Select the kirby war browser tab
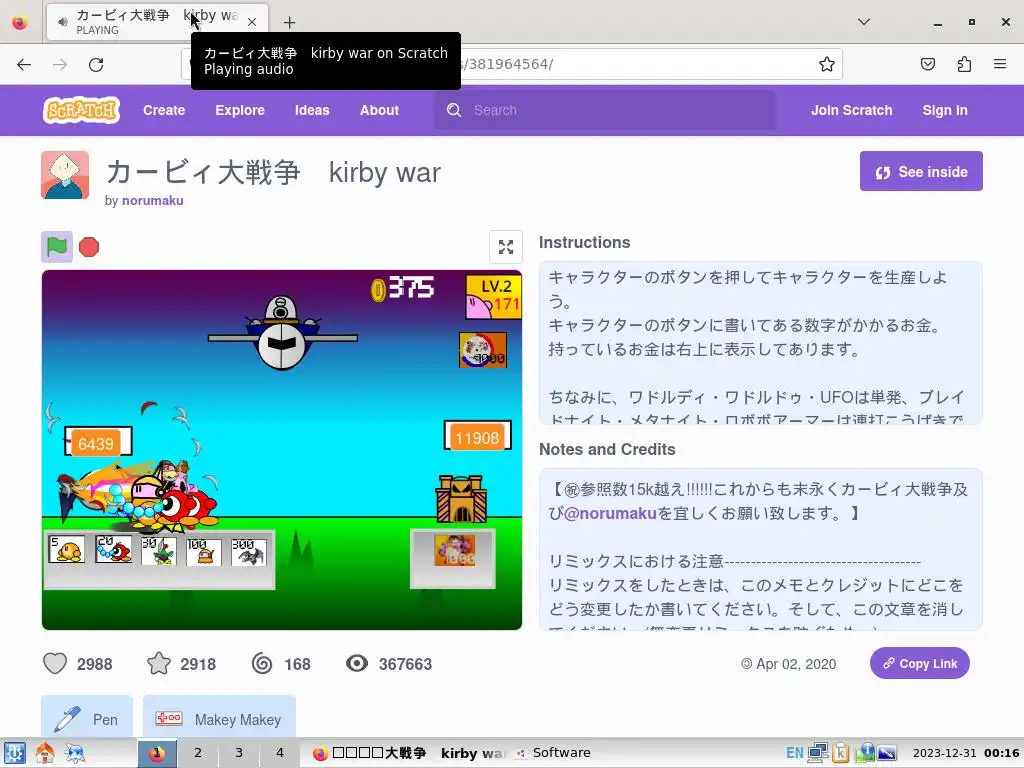Image resolution: width=1024 pixels, height=768 pixels. click(x=157, y=22)
